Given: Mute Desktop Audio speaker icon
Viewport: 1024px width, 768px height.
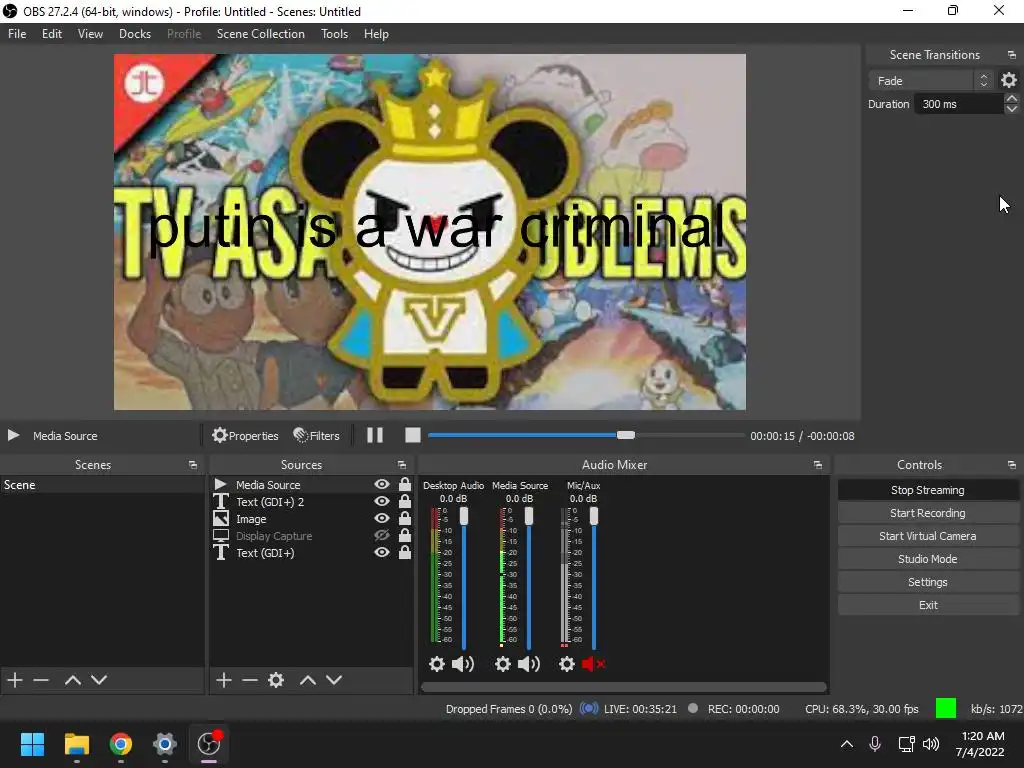Looking at the screenshot, I should [x=463, y=664].
